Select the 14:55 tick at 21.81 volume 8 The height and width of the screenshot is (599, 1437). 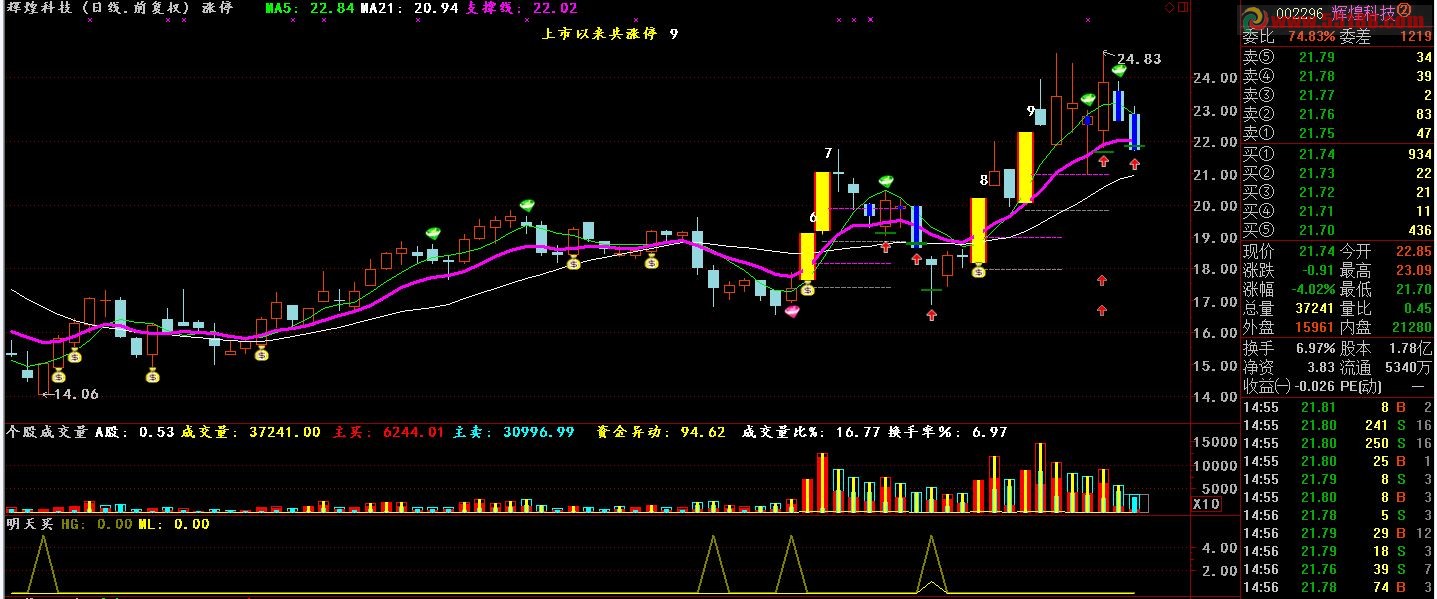pos(1338,407)
